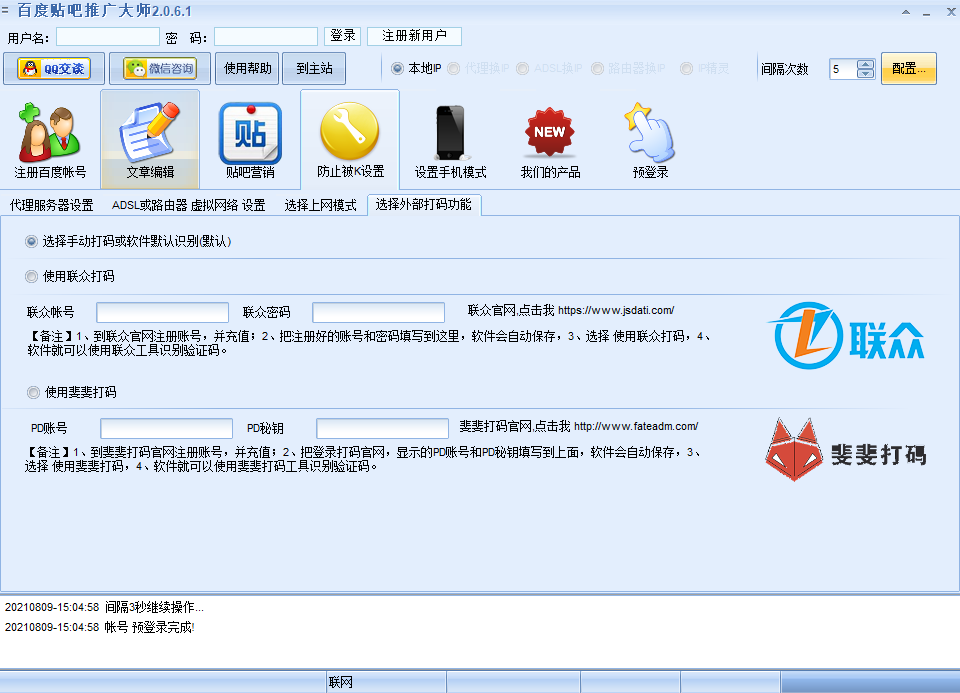The image size is (960, 693).
Task: Minimize the 百度贴吧推广大师 window
Action: (x=927, y=12)
